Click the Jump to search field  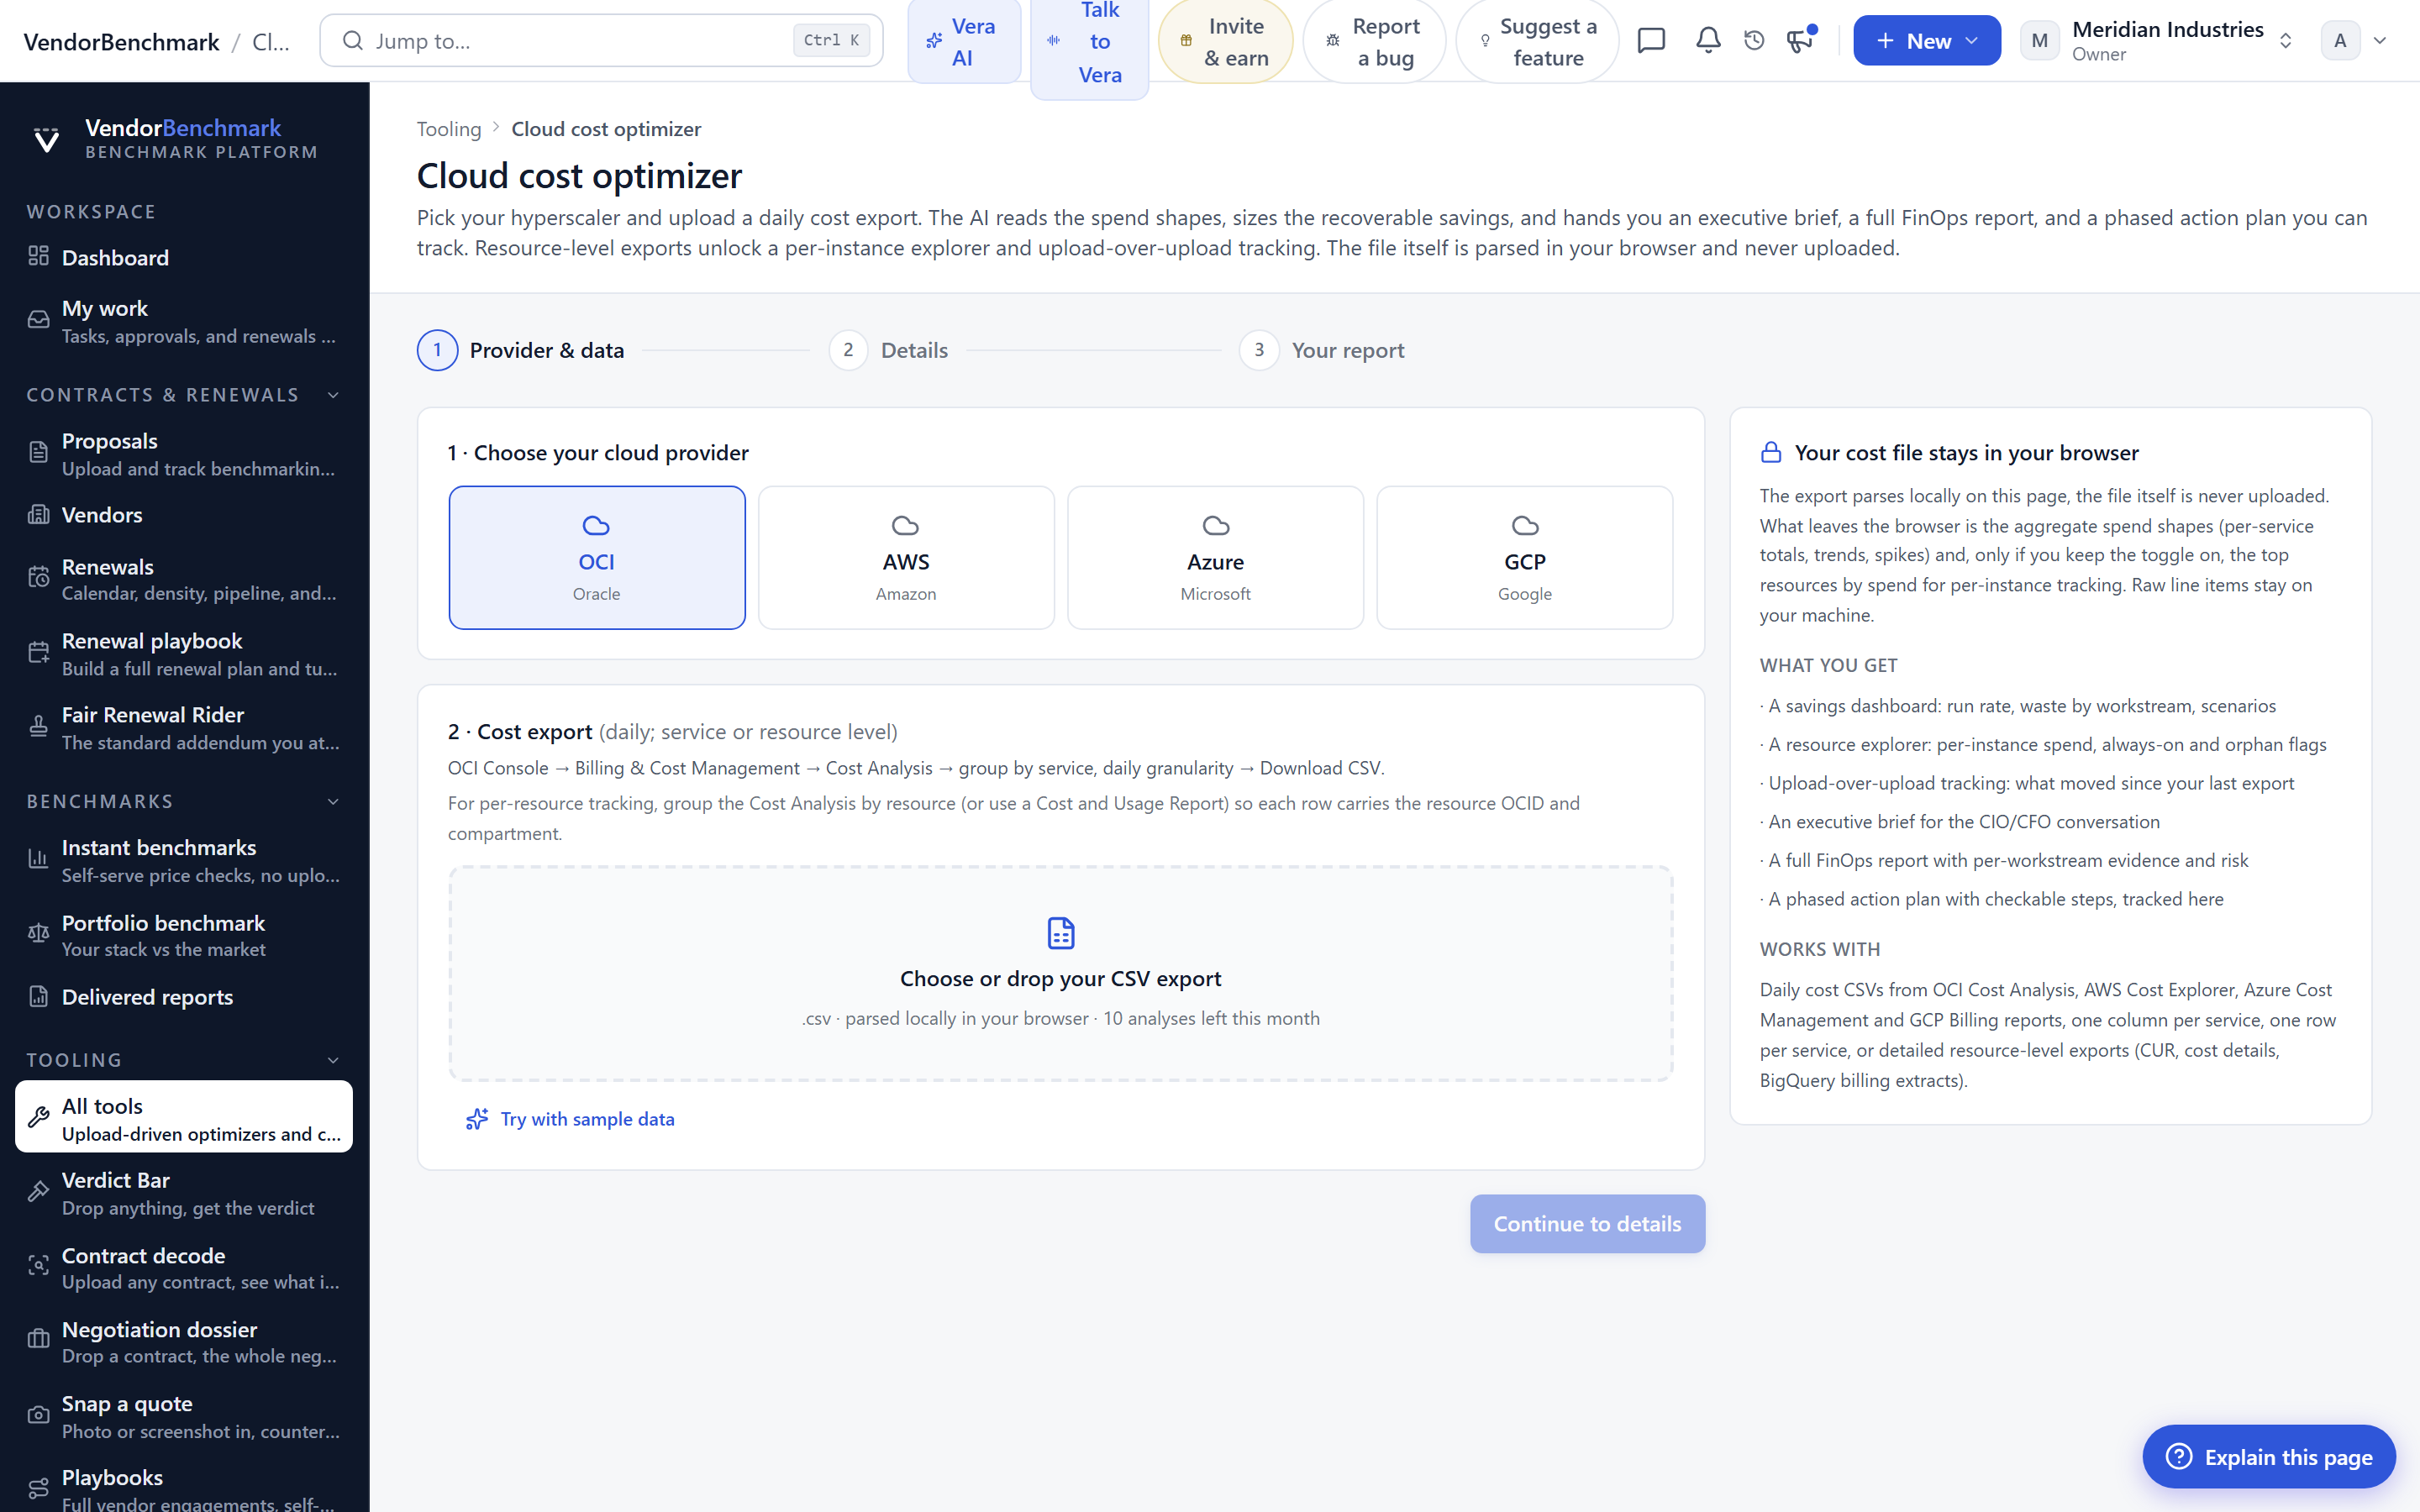click(x=601, y=40)
